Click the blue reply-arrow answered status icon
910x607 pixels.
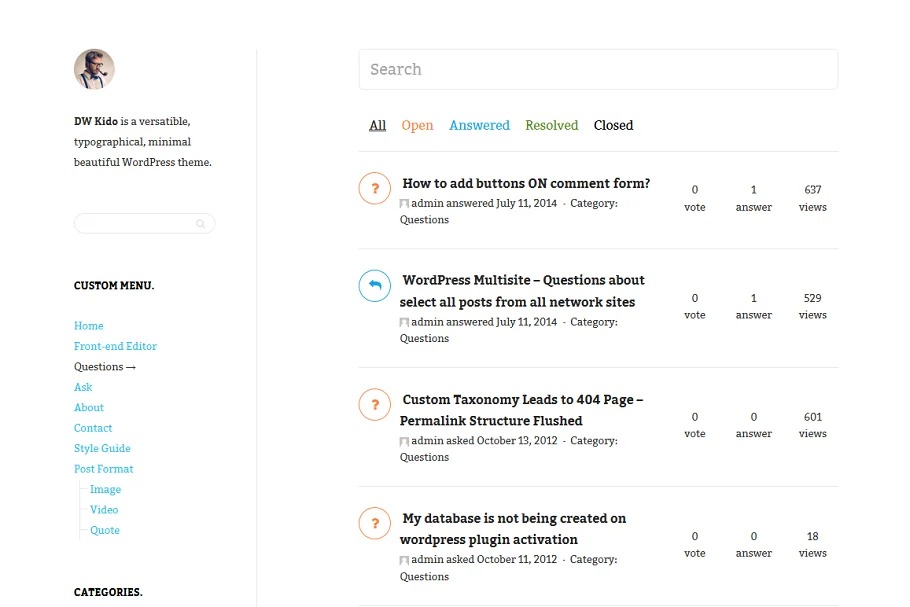374,285
